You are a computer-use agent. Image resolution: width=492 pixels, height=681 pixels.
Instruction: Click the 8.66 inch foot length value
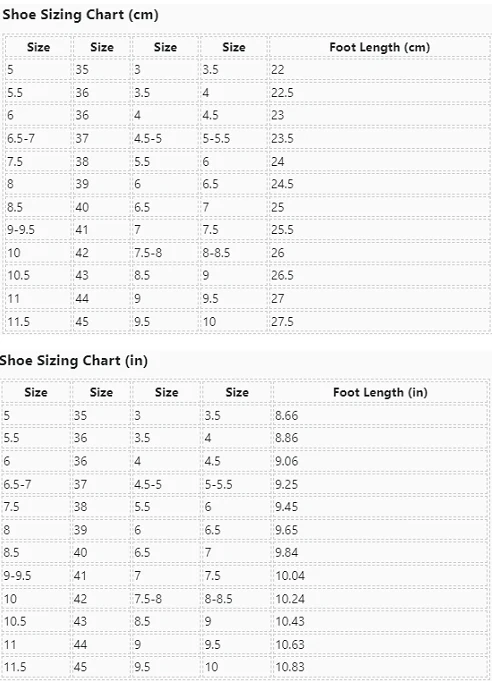pos(287,416)
